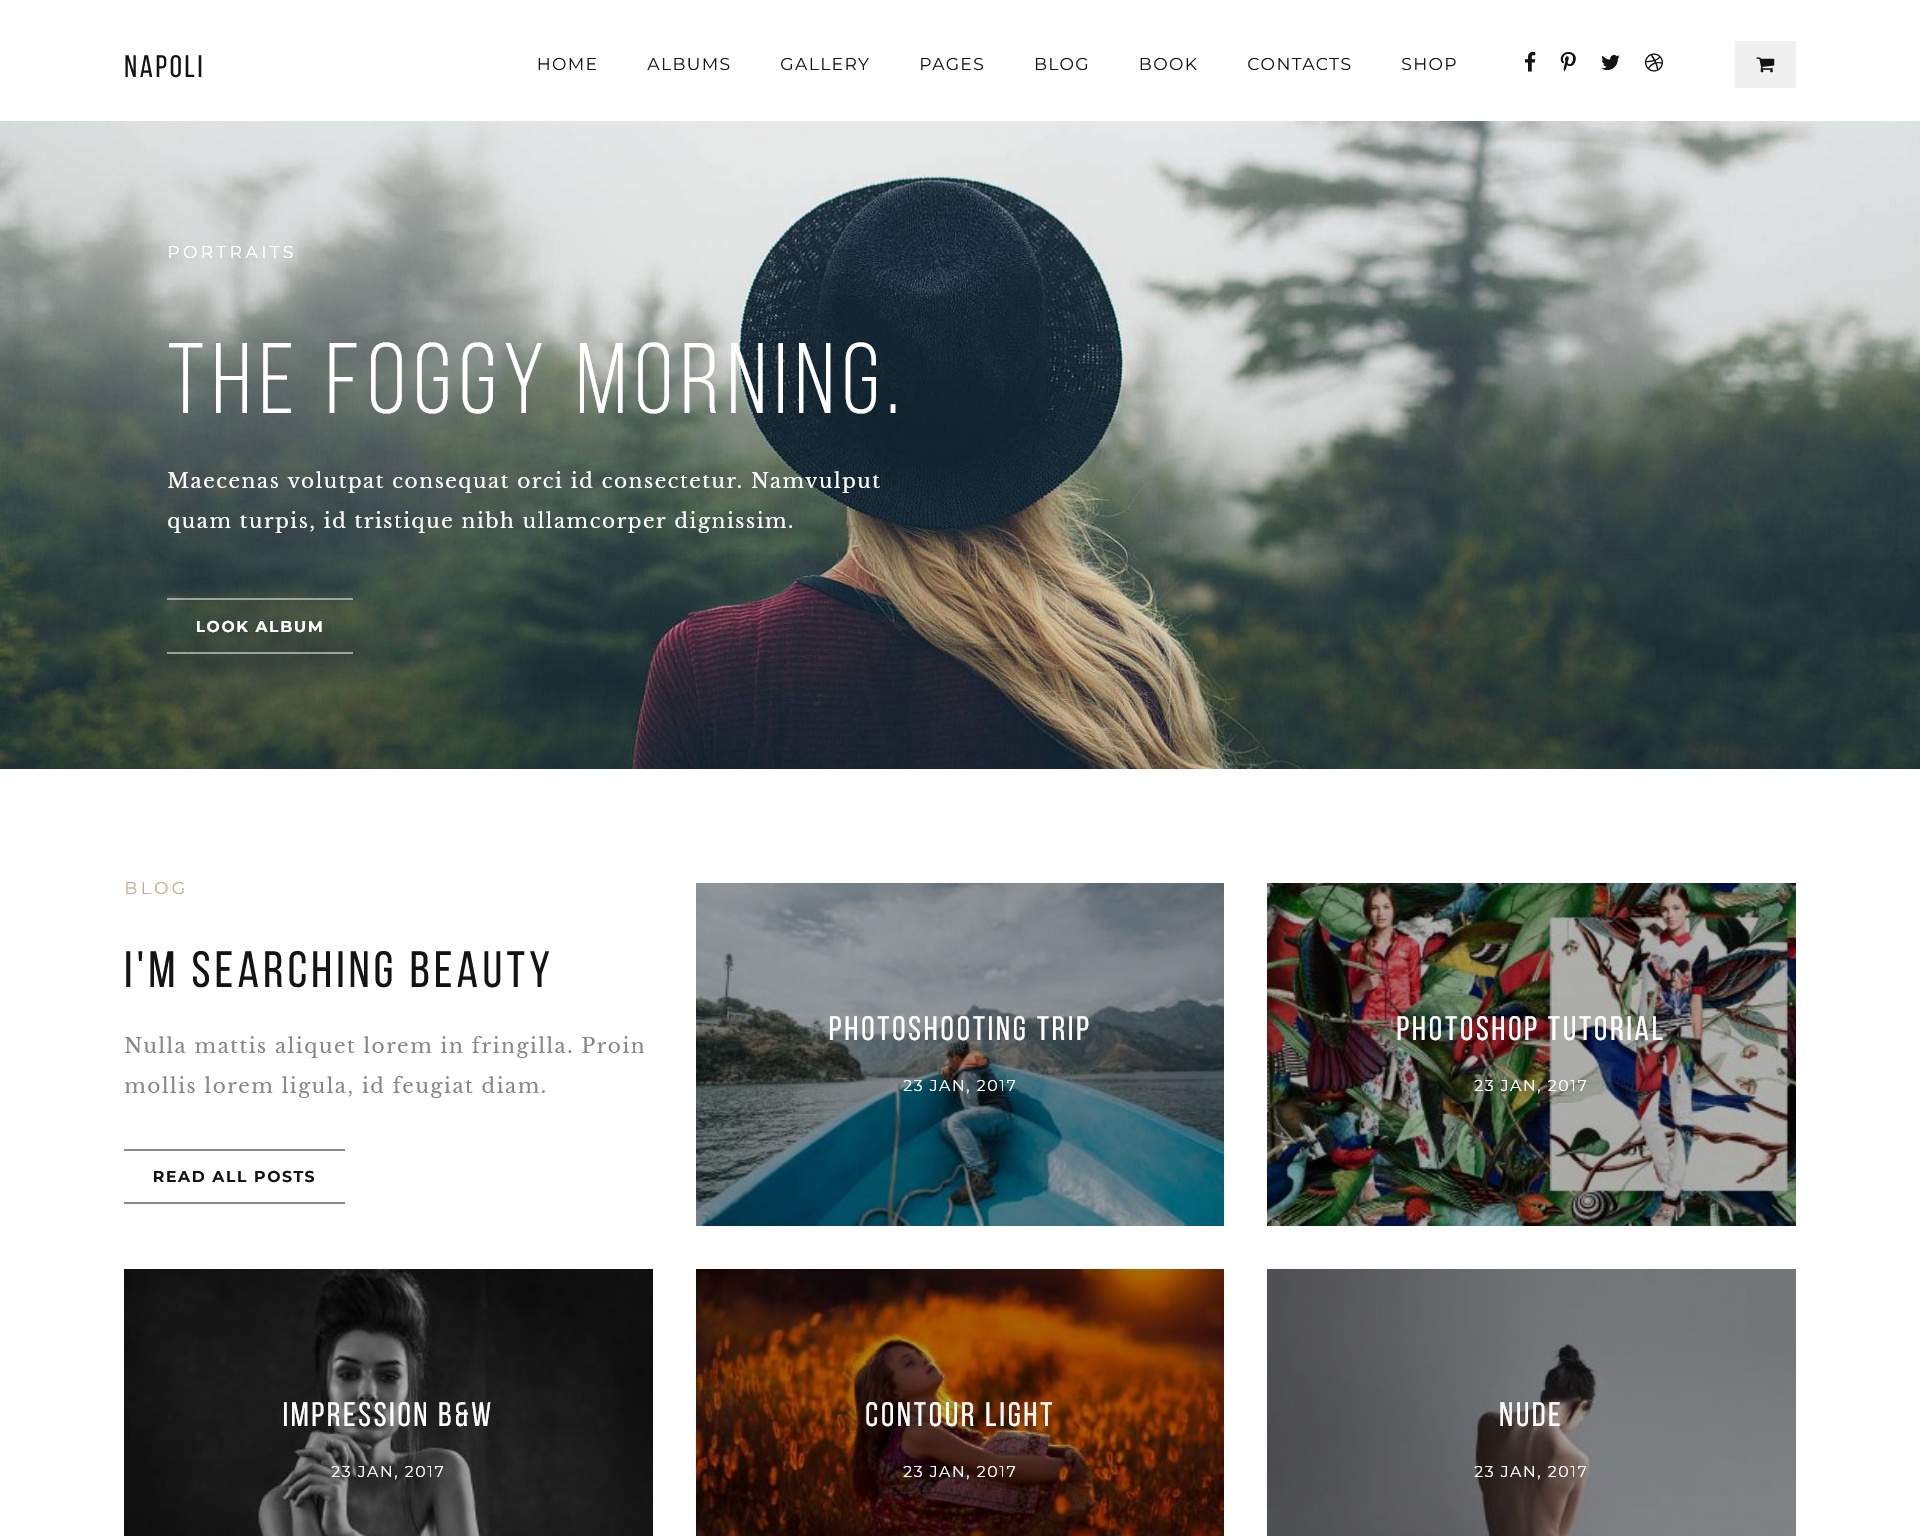Click the PAGES navigation icon

pyautogui.click(x=951, y=64)
